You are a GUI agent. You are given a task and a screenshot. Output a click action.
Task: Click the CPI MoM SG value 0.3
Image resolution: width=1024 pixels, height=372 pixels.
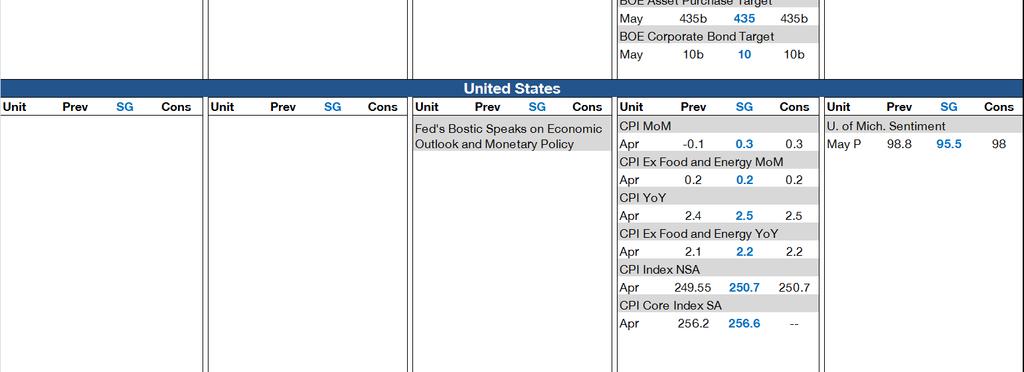point(744,144)
